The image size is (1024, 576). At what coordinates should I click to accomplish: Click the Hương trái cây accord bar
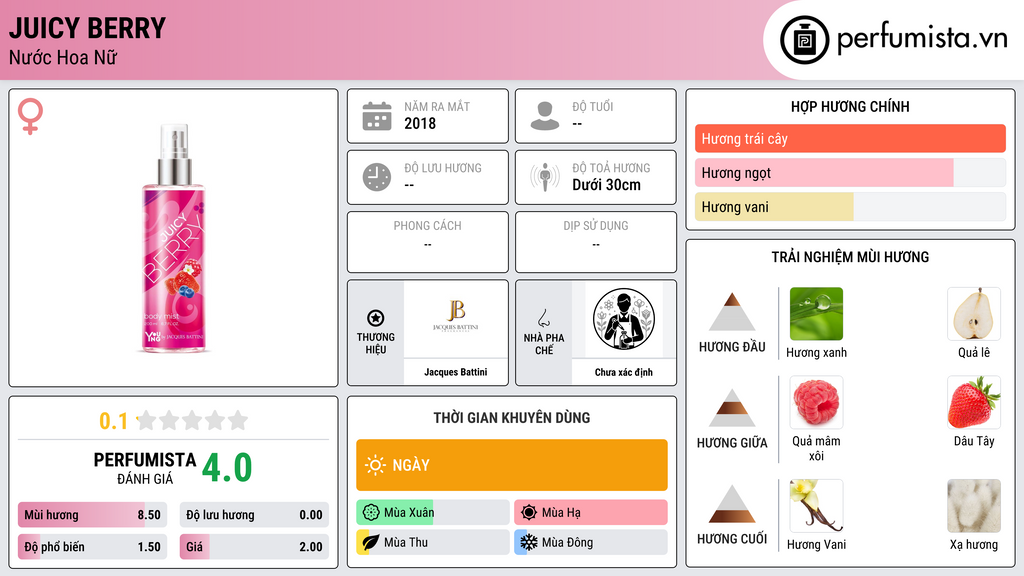850,138
